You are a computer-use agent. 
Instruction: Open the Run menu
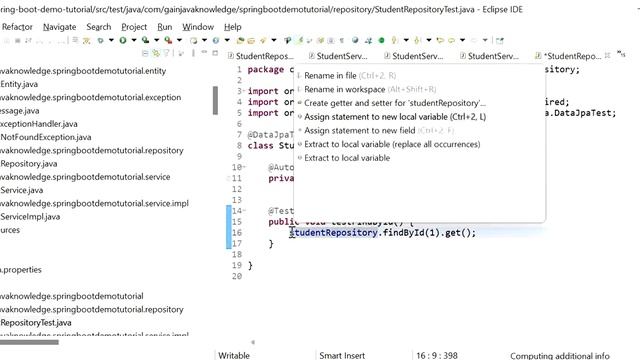pos(164,27)
